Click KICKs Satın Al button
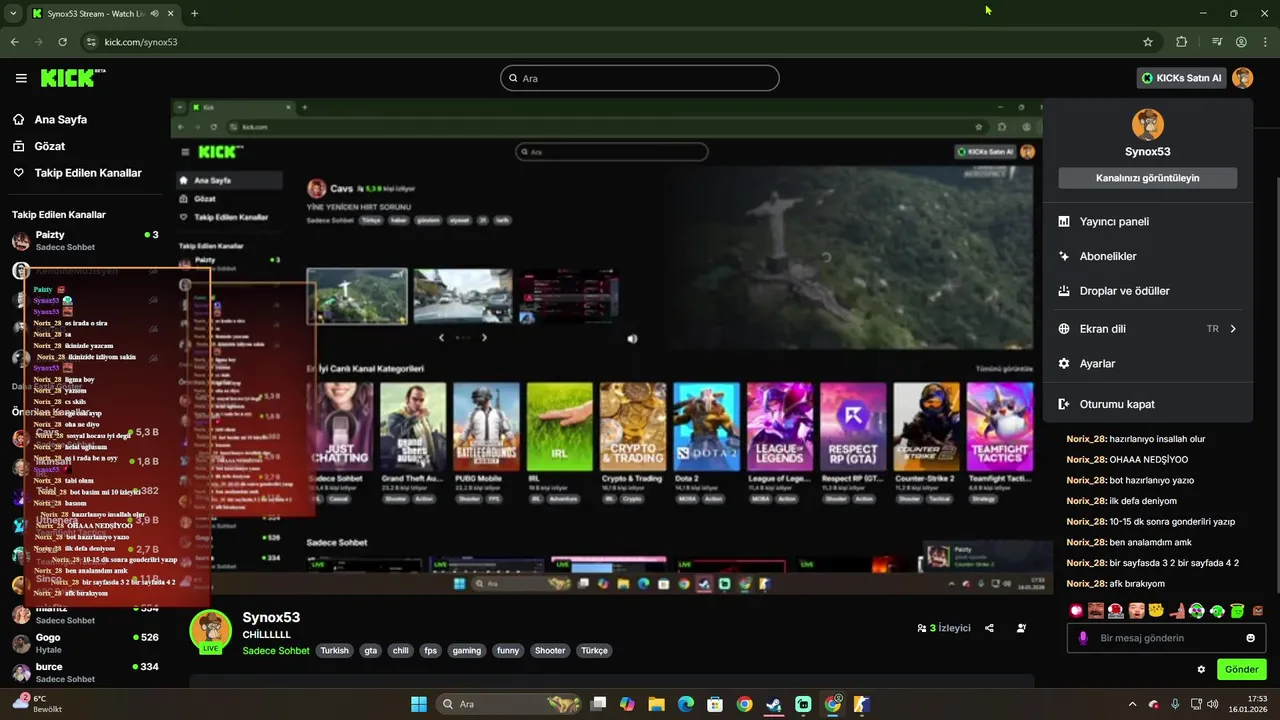 [1182, 78]
